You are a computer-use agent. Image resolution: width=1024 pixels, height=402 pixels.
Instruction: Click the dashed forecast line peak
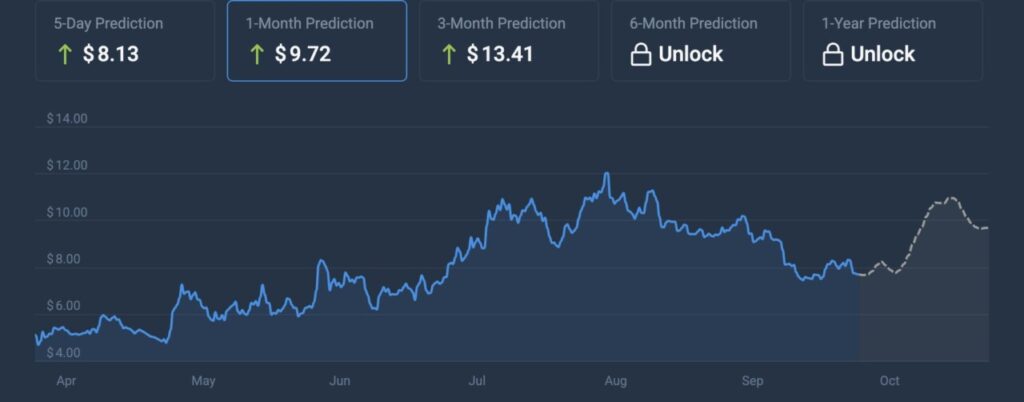coord(951,198)
